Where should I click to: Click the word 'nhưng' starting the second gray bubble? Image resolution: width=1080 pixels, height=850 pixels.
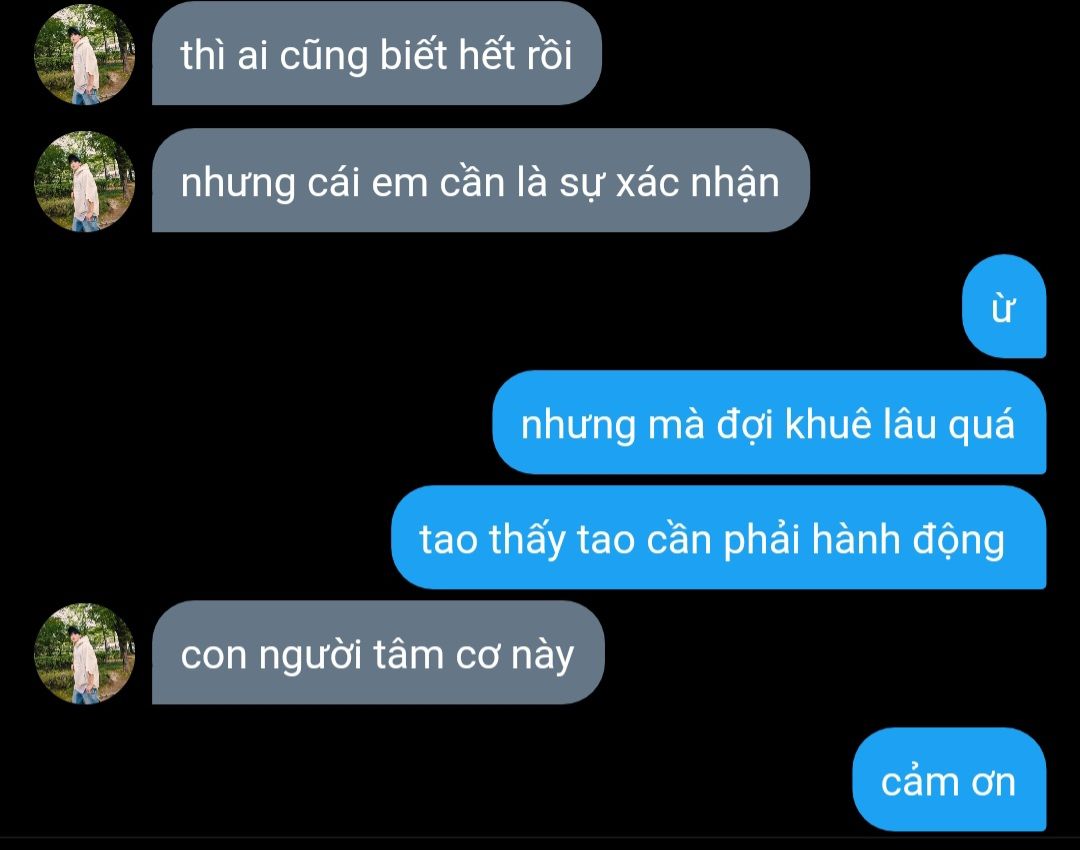[238, 185]
